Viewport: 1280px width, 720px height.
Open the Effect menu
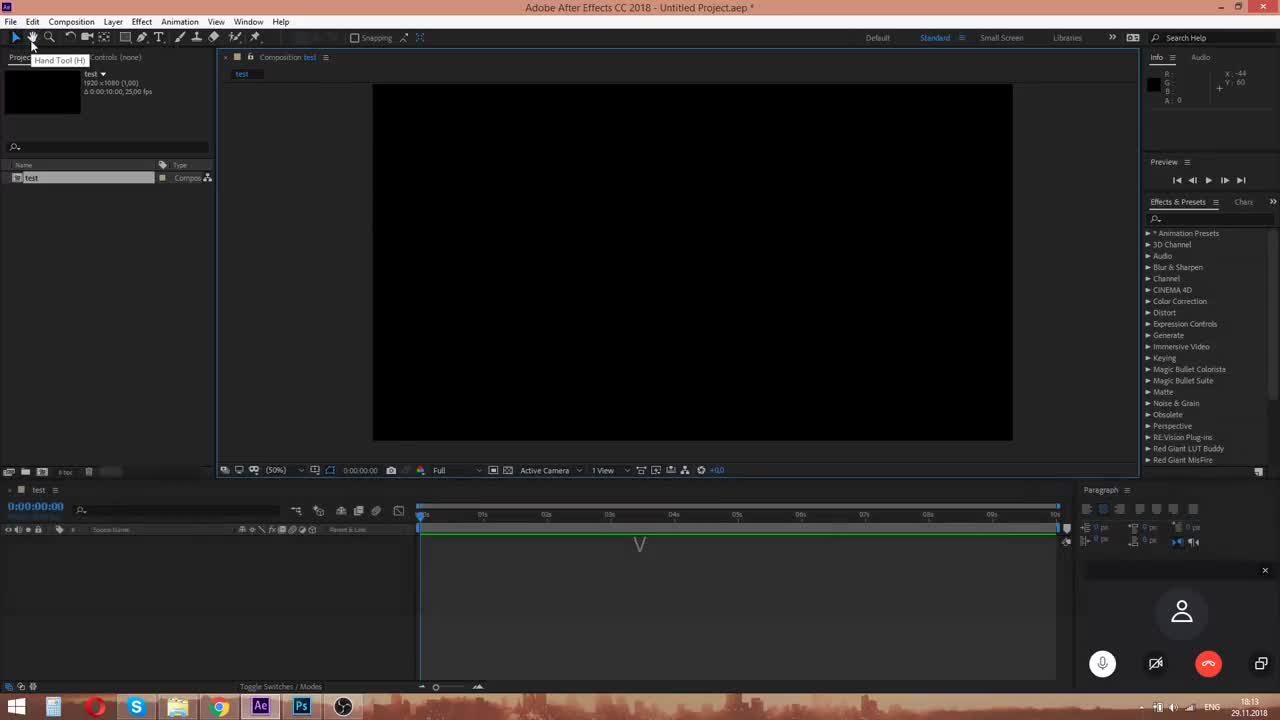pos(142,22)
